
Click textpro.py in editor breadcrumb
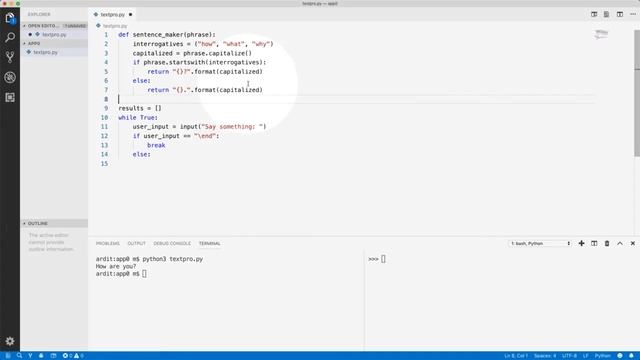click(115, 26)
